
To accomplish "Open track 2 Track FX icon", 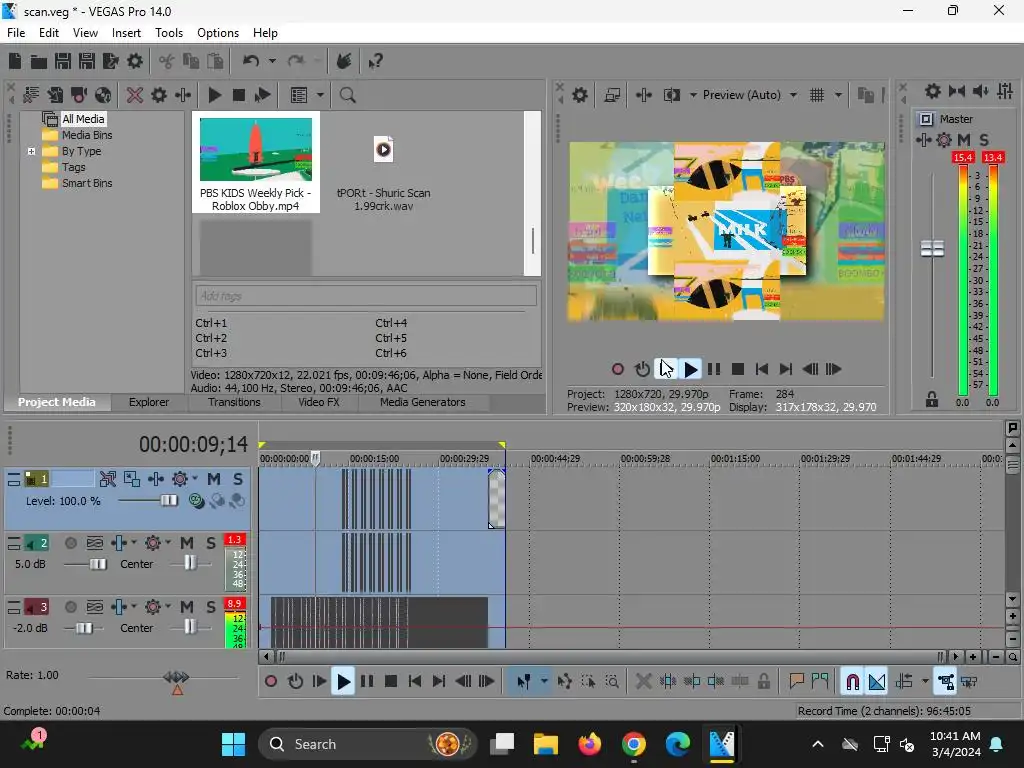I will [119, 543].
